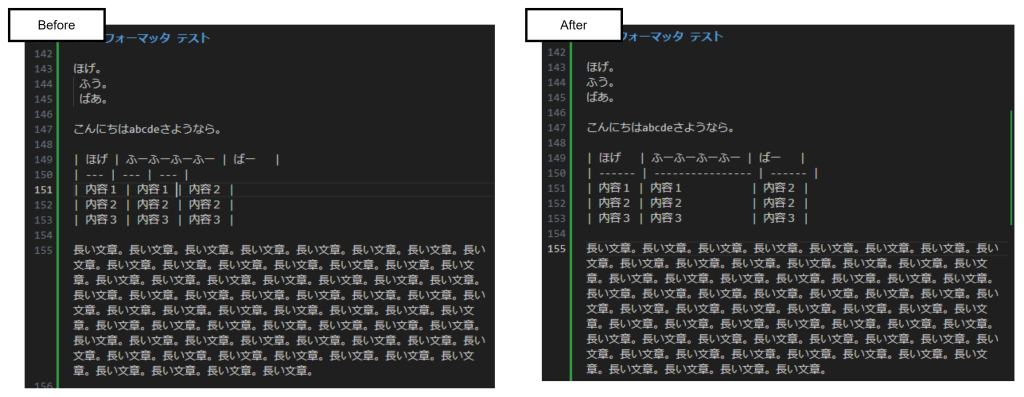Click the long 長い文章 paragraph in After editor
Viewport: 1024px width, 397px height.
tap(793, 309)
